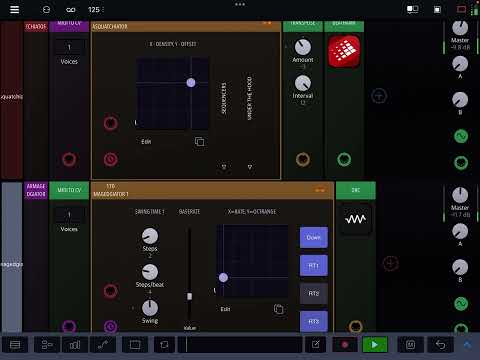480x360 pixels.
Task: Select the bottom MIDI to CV Voices value
Action: coord(69,215)
